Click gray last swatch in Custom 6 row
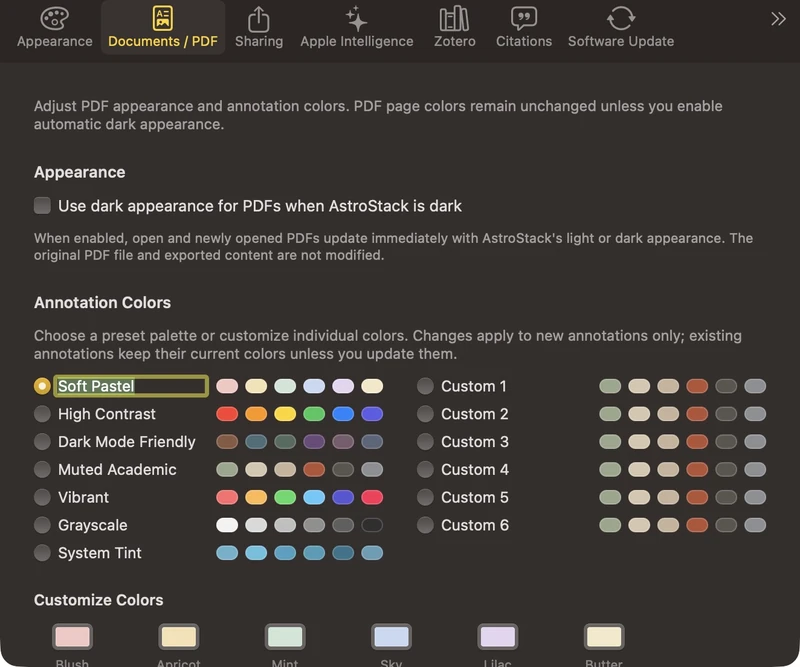The height and width of the screenshot is (667, 800). pos(755,525)
